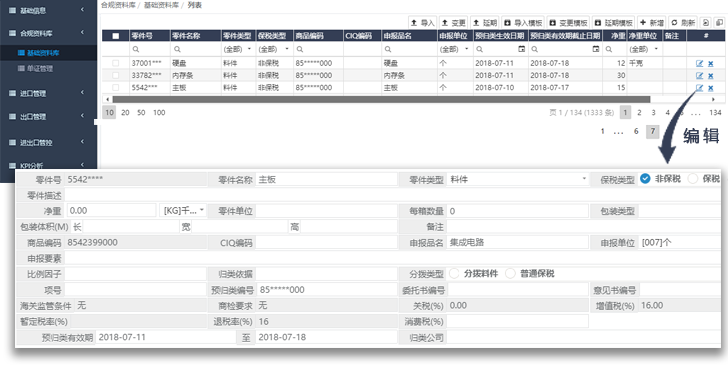Image resolution: width=728 pixels, height=368 pixels.
Task: Set page size to 50
Action: (x=141, y=112)
